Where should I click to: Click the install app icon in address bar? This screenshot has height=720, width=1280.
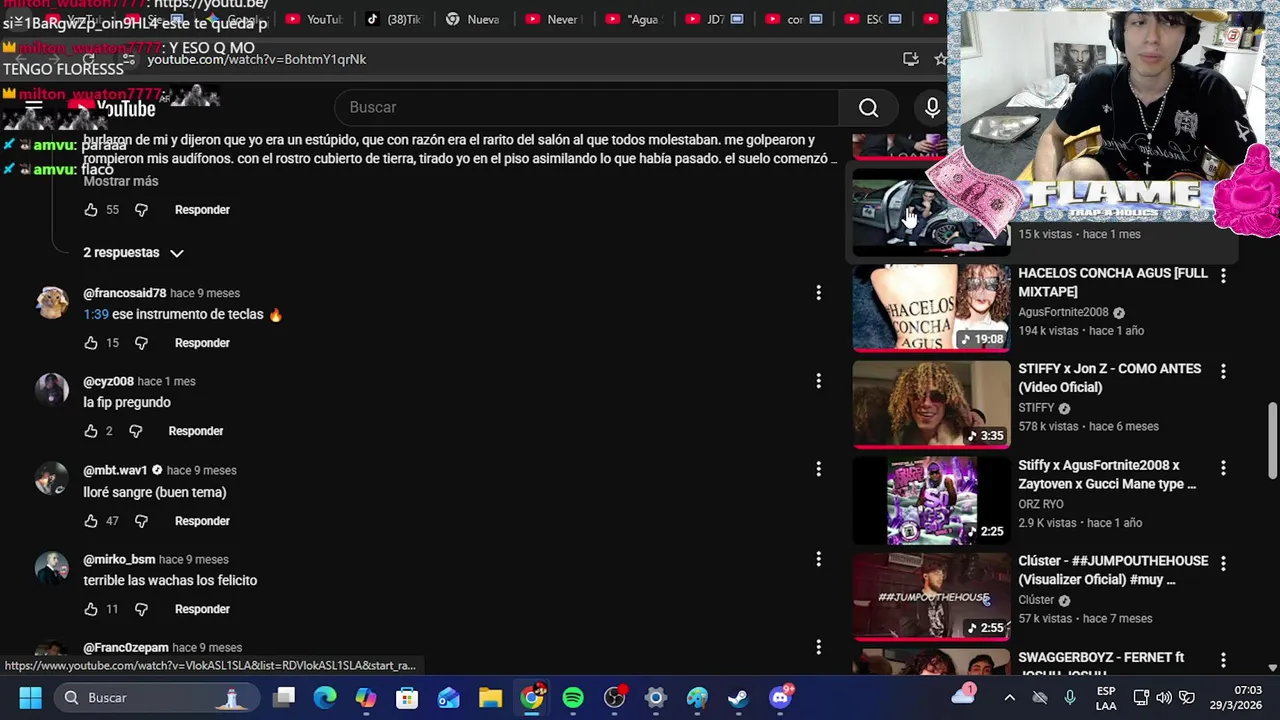click(x=910, y=59)
